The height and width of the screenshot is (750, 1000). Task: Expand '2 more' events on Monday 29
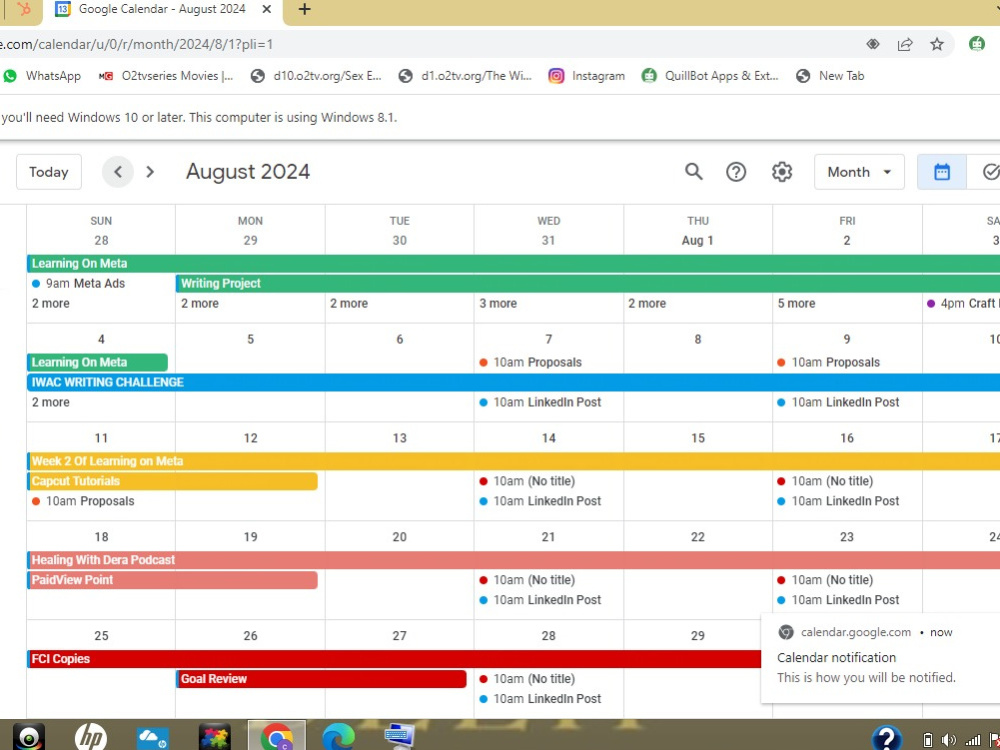(200, 304)
